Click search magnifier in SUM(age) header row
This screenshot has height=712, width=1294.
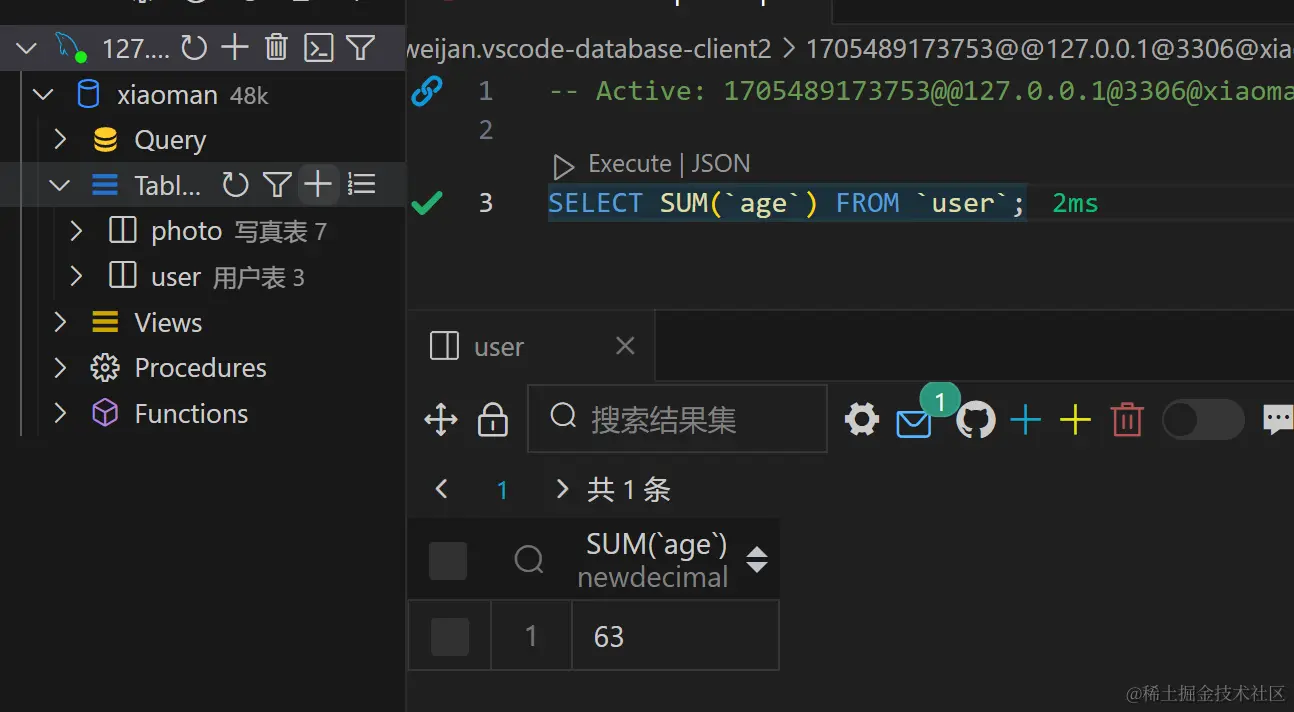click(x=529, y=560)
